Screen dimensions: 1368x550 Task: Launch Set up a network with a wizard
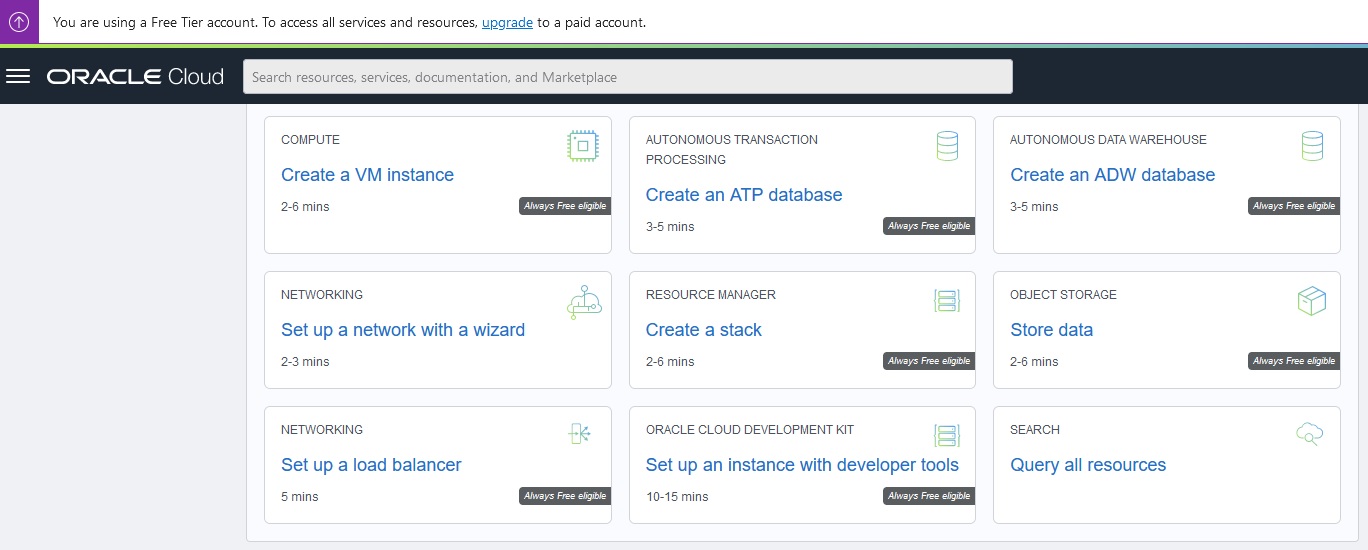click(x=403, y=330)
